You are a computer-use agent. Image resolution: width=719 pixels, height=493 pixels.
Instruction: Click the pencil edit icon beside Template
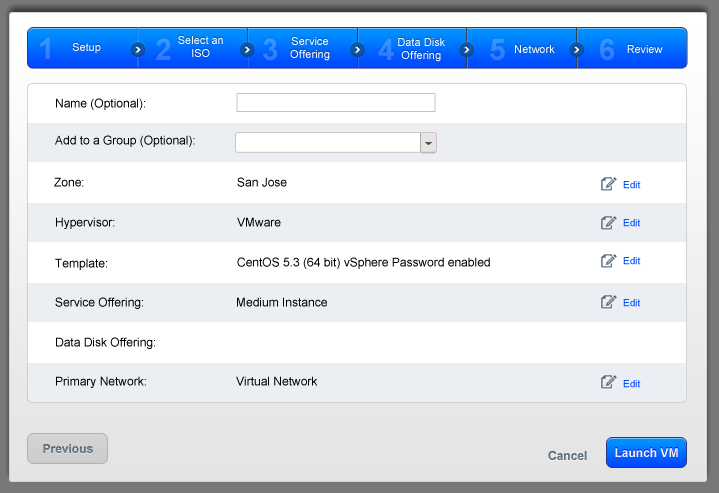(608, 261)
